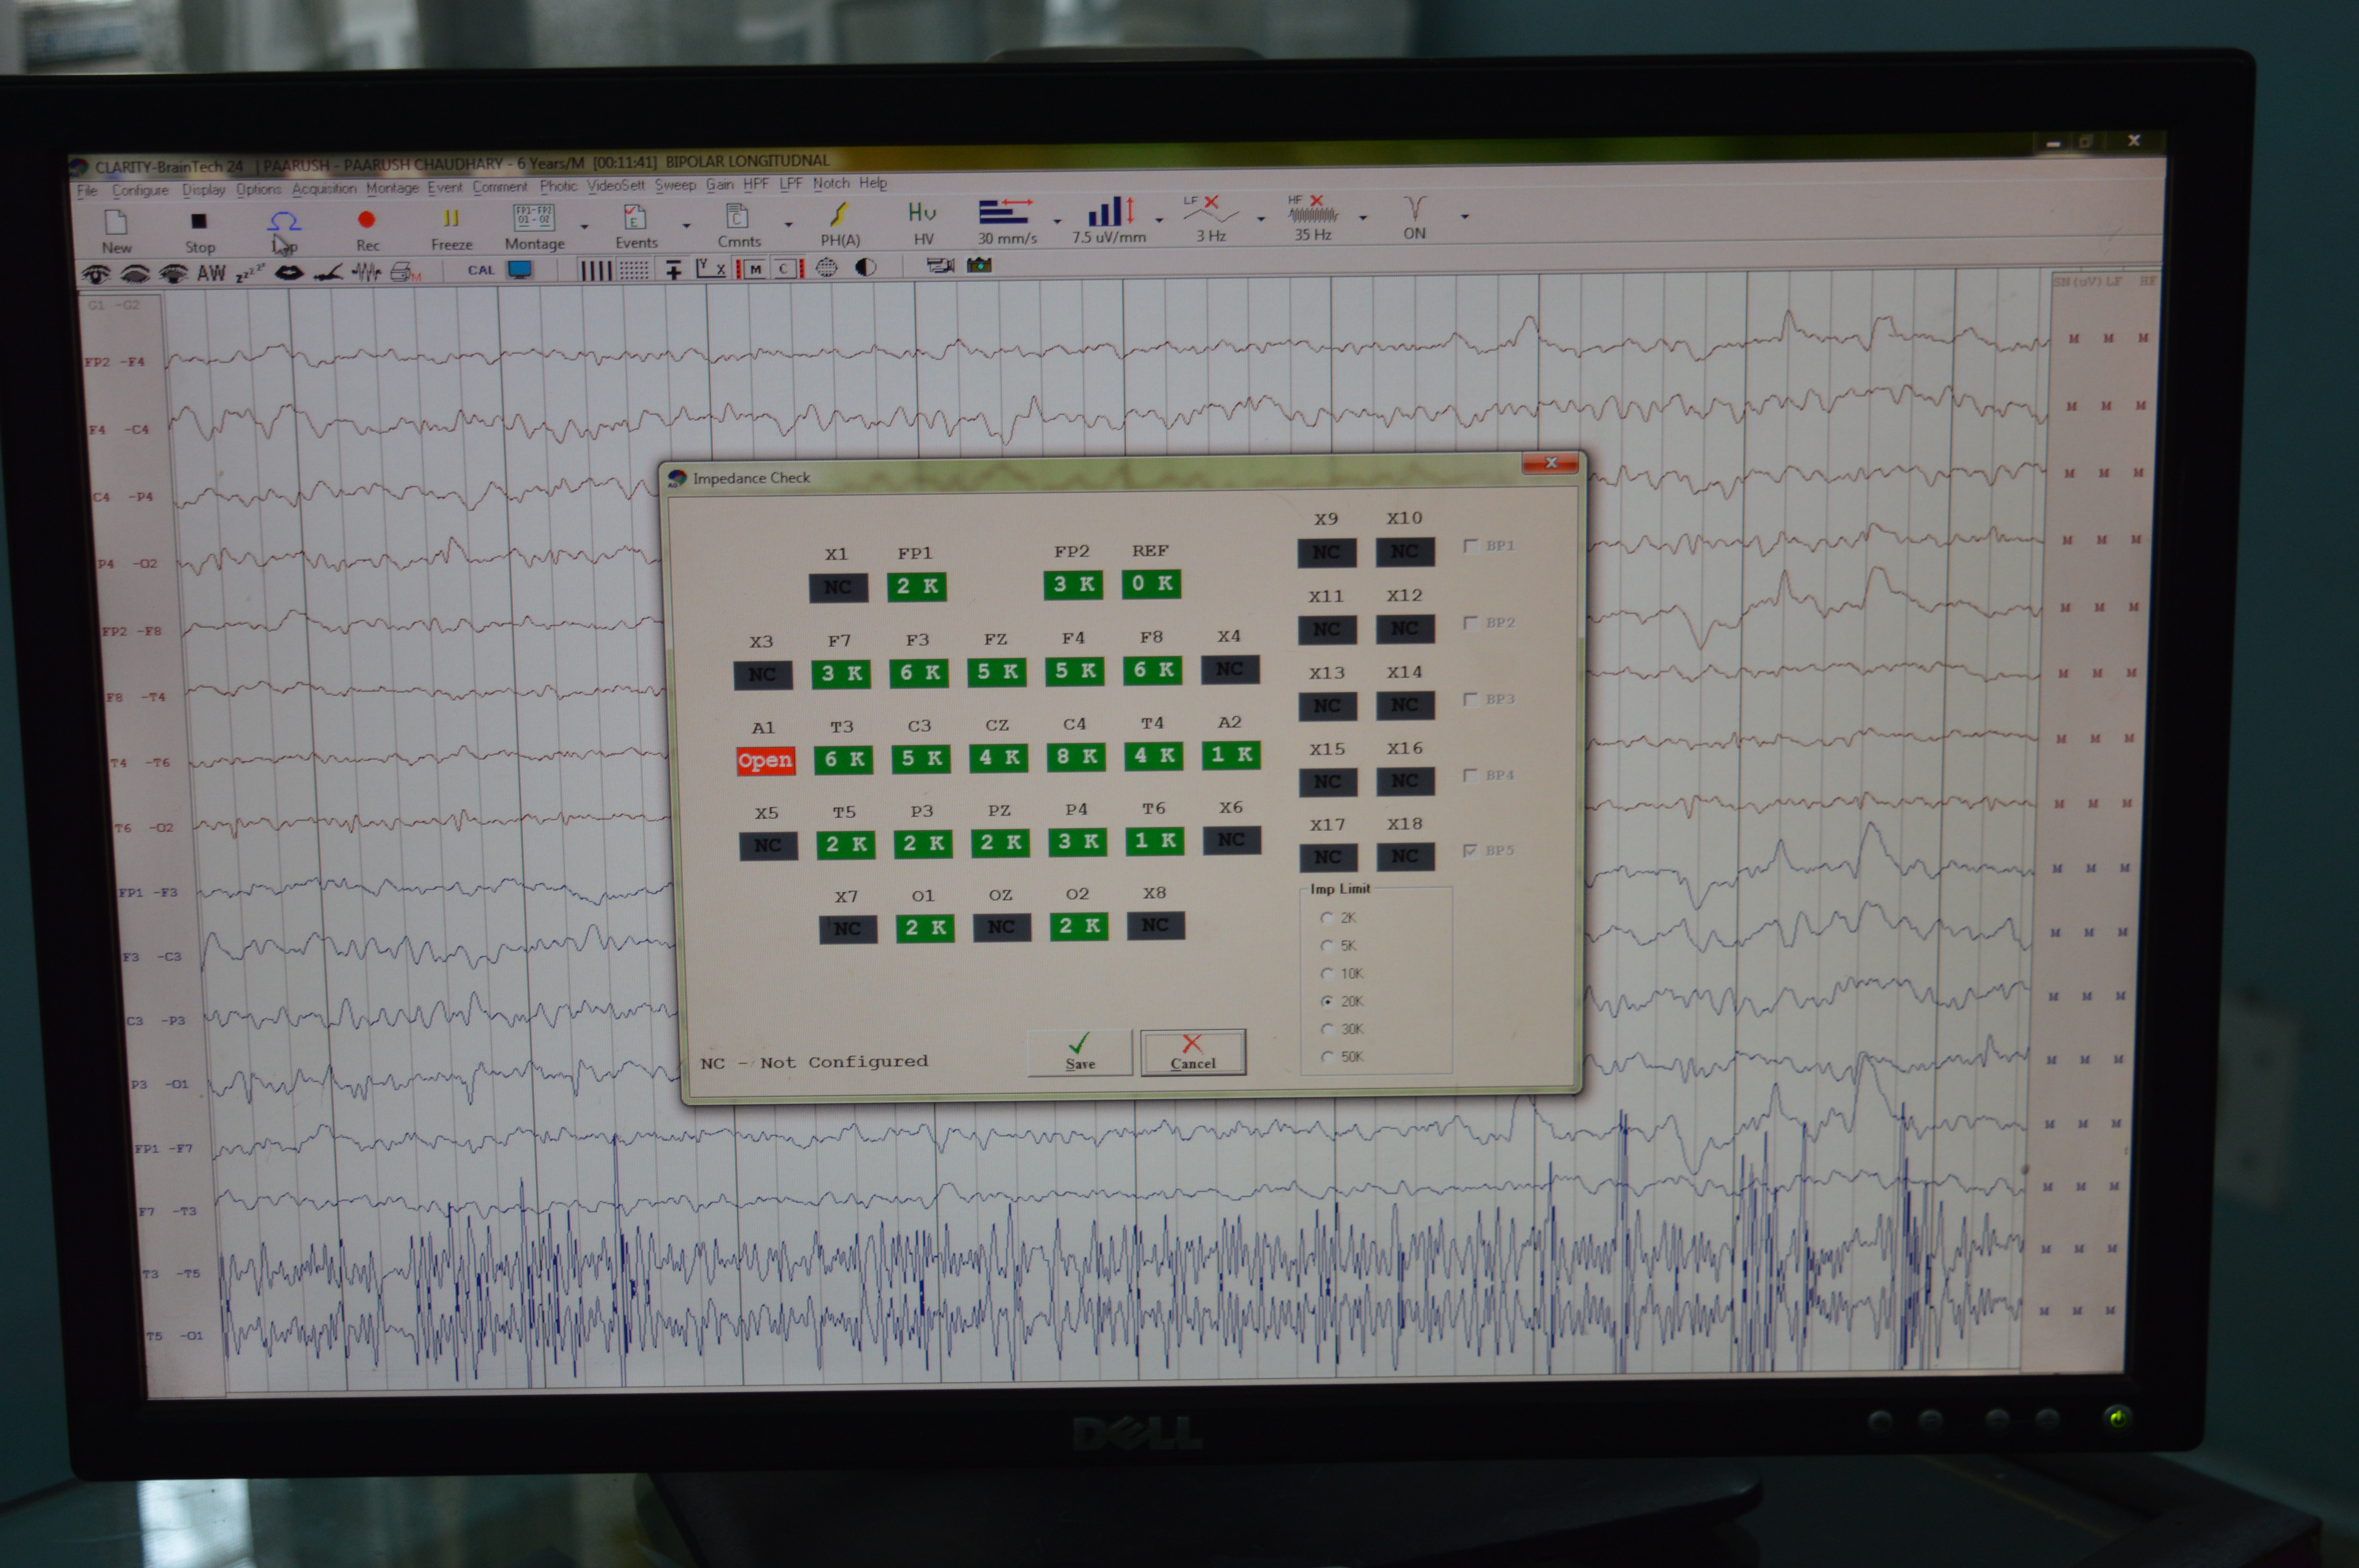
Task: Expand the Cmnts dropdown arrow
Action: pyautogui.click(x=788, y=225)
